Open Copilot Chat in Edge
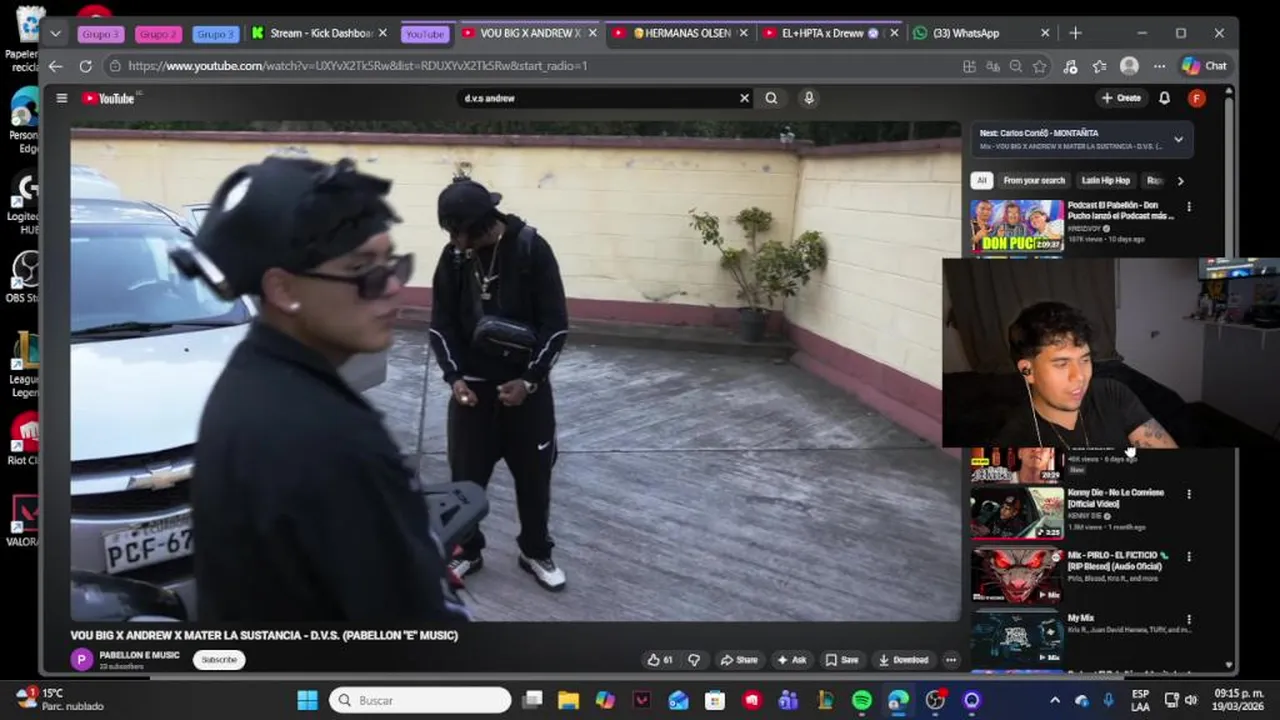 [1204, 66]
